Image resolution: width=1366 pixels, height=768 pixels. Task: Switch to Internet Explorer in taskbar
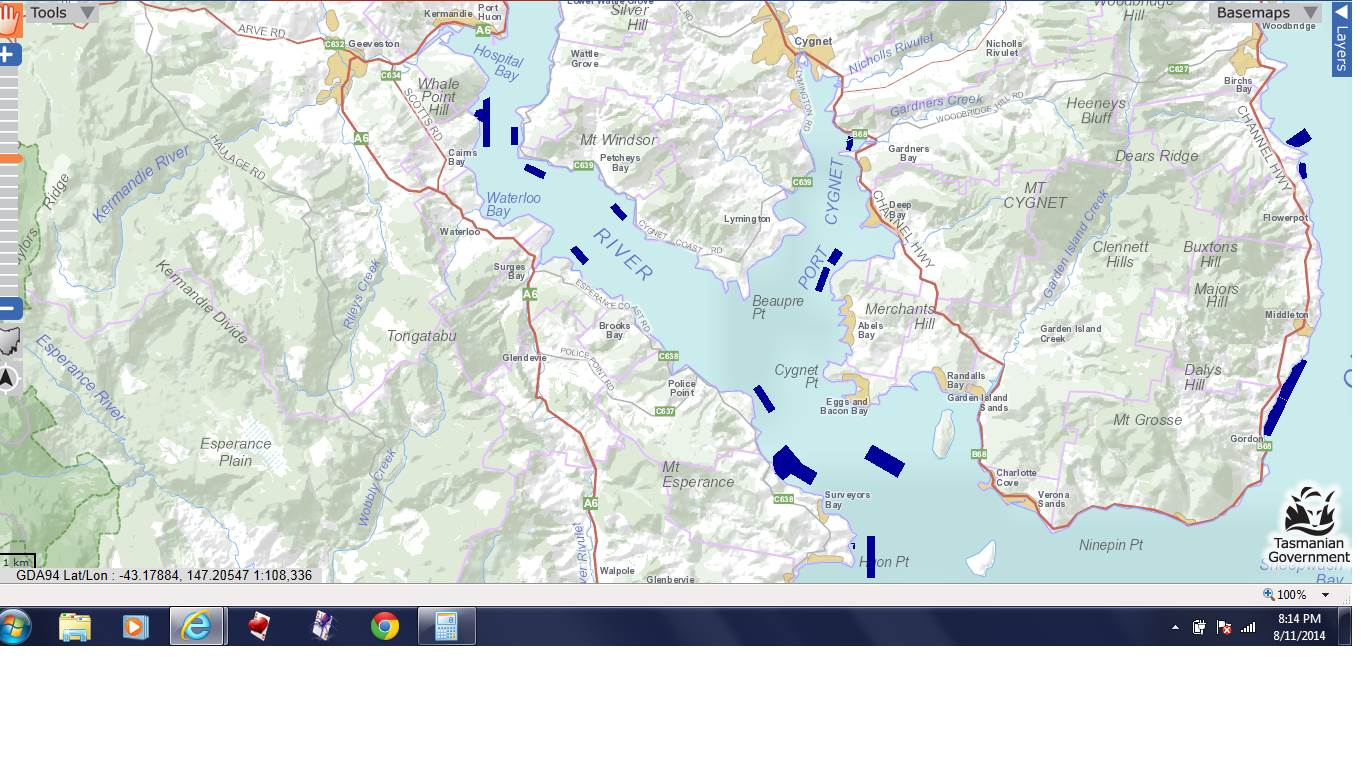[196, 627]
